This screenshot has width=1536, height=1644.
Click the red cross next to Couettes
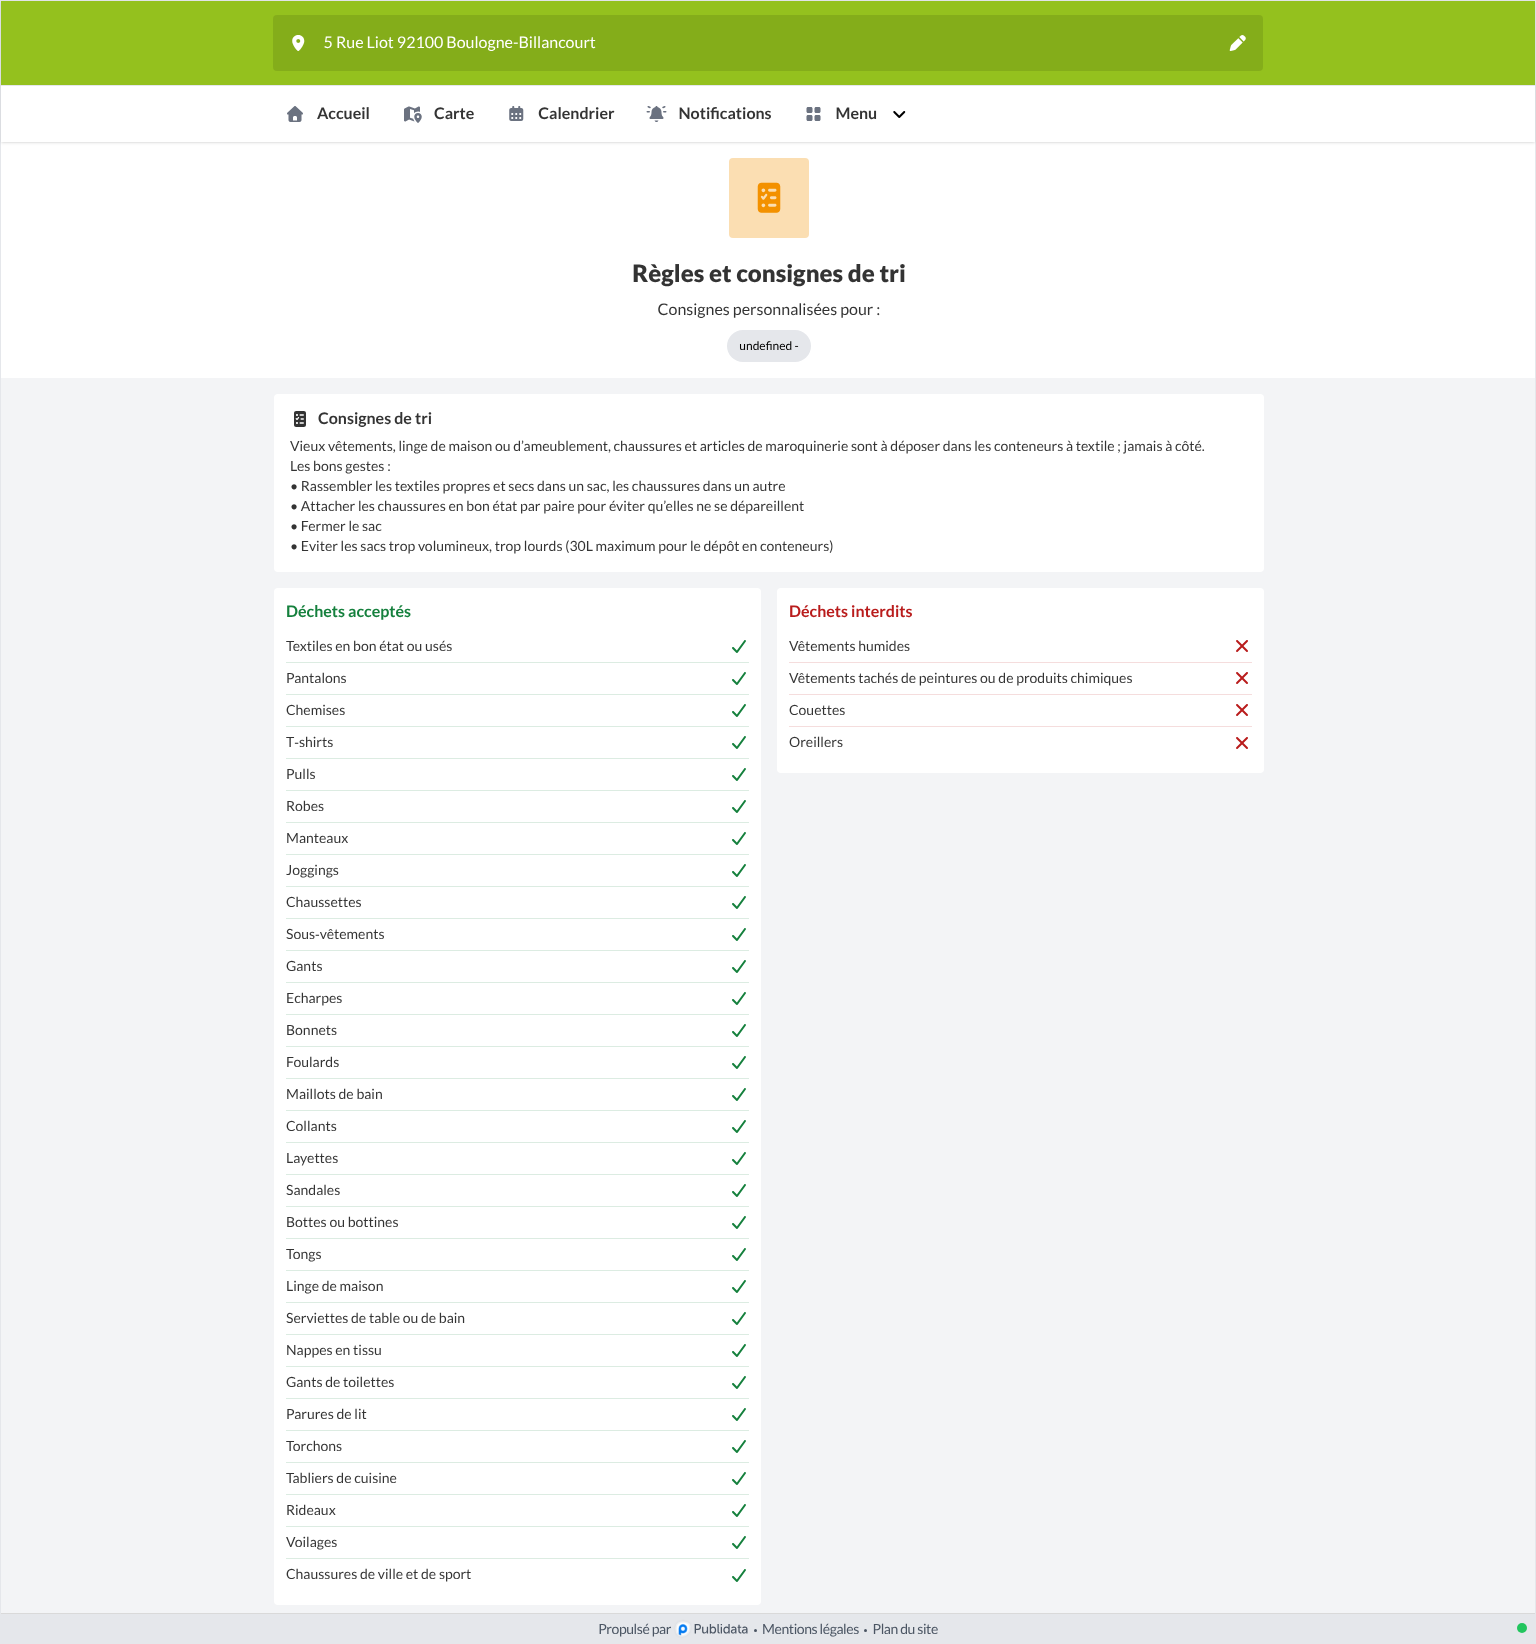coord(1242,711)
